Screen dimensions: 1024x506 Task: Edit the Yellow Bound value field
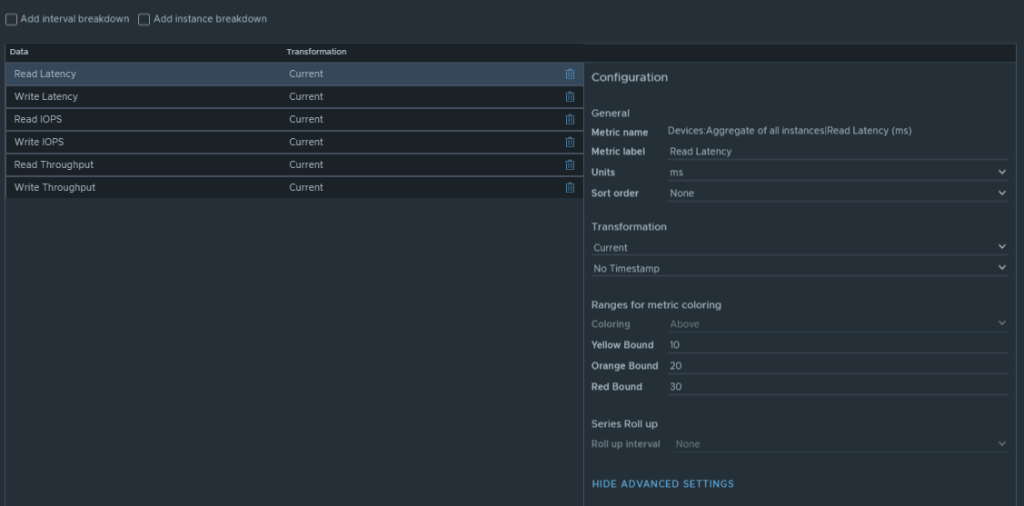click(837, 345)
